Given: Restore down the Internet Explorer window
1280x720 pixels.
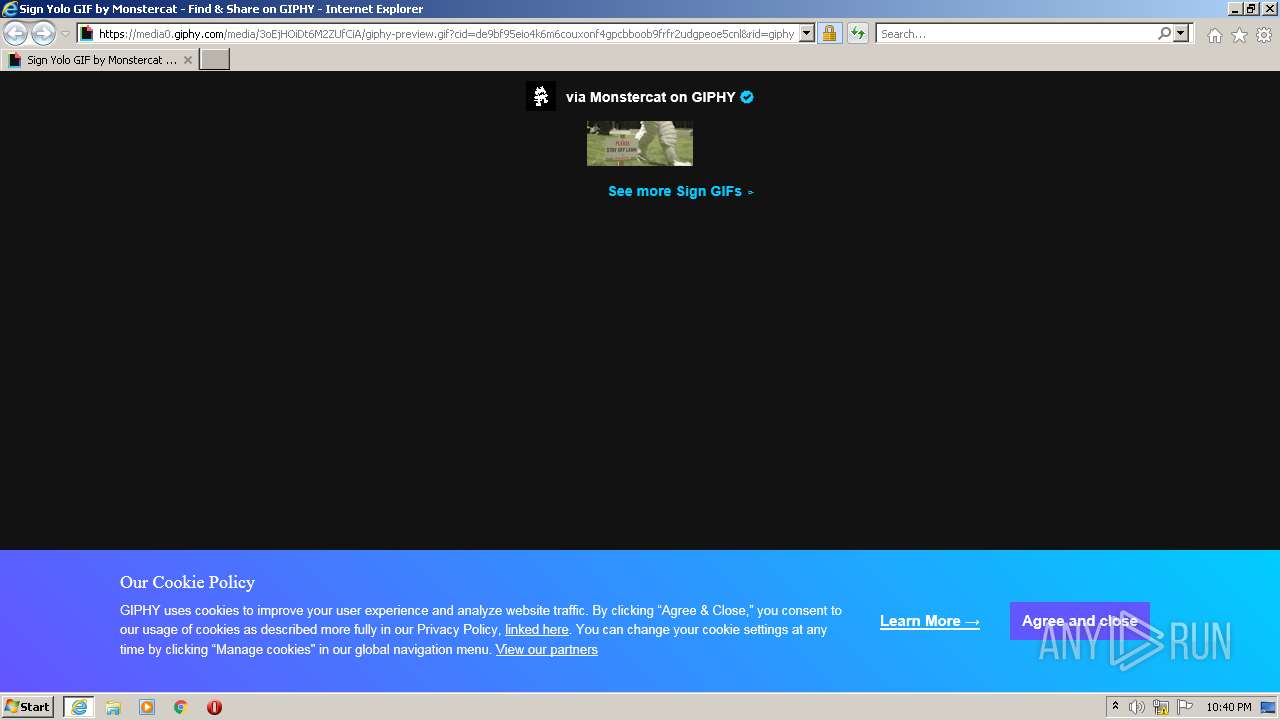Looking at the screenshot, I should click(1251, 9).
